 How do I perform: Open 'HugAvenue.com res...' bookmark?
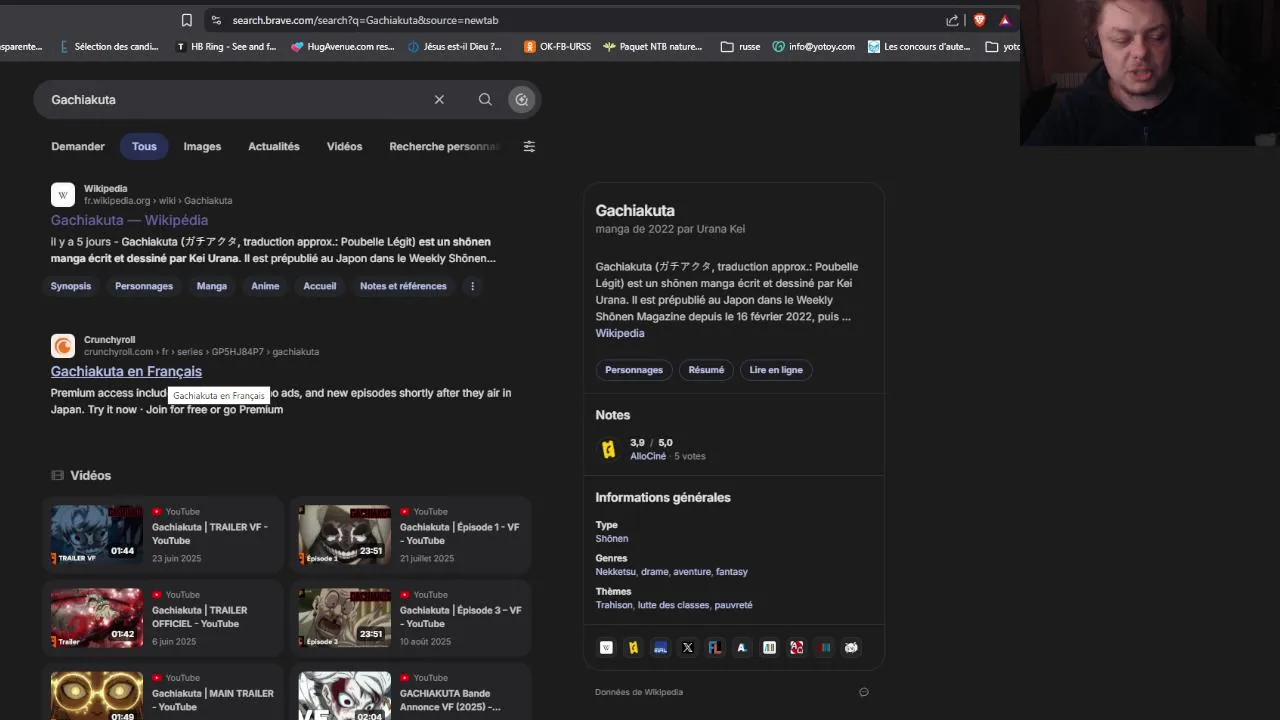pos(343,46)
